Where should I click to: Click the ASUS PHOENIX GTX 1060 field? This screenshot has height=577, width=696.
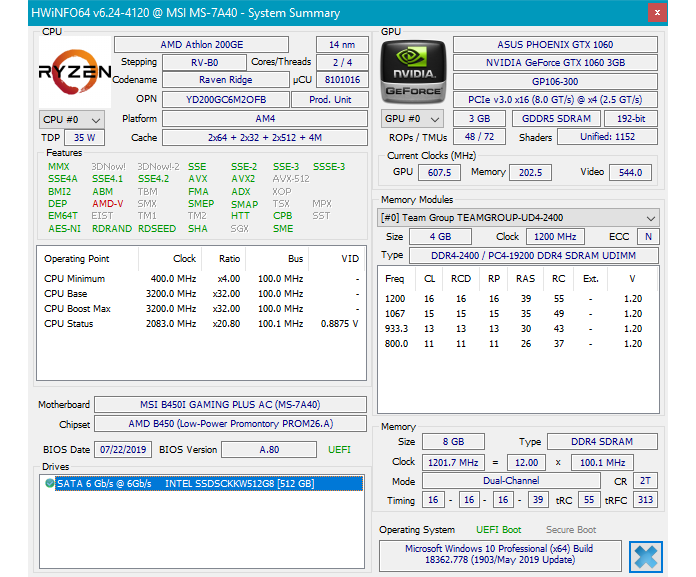coord(555,45)
